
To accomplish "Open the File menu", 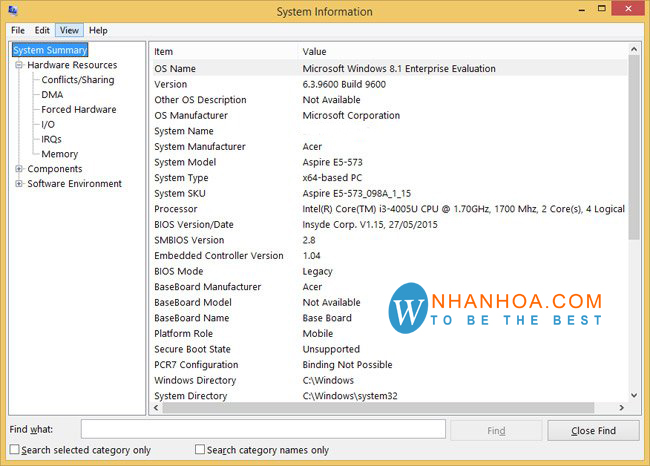I will pyautogui.click(x=18, y=30).
